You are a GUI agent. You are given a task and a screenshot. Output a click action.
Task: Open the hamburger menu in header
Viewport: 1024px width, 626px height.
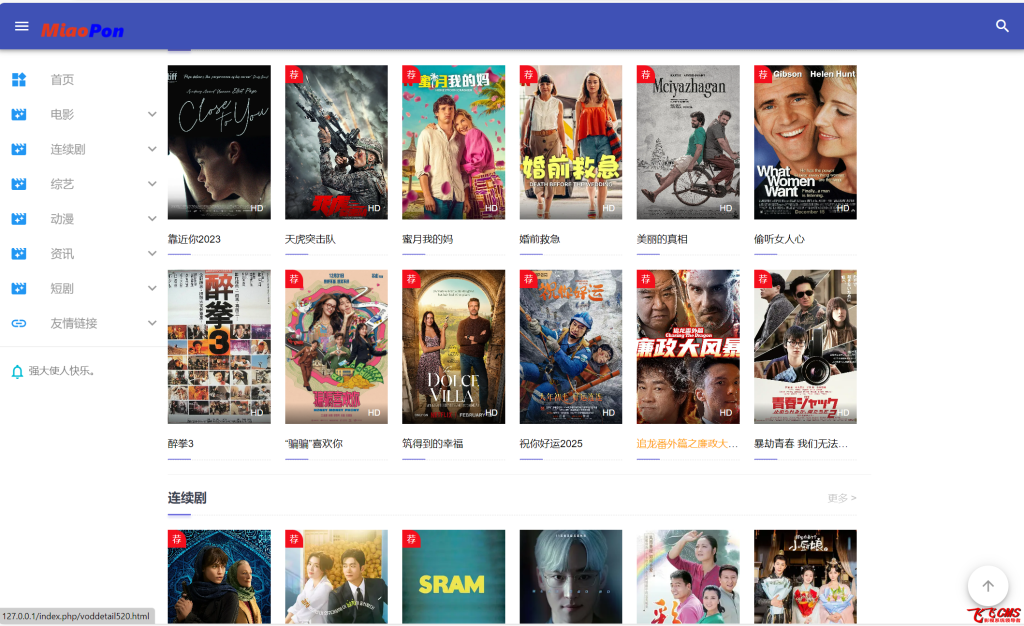(21, 26)
